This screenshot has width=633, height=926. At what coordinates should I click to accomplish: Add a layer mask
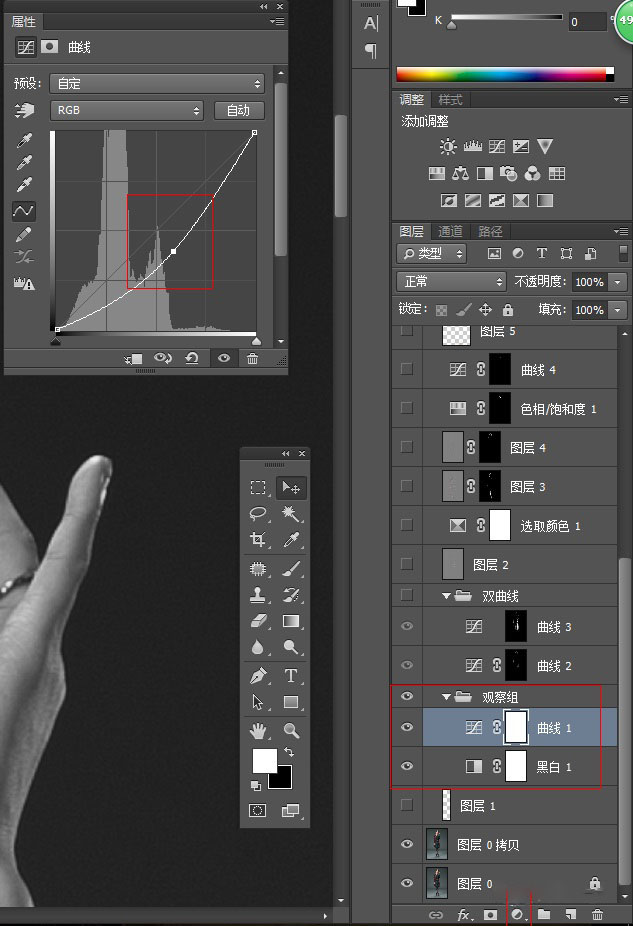pos(490,914)
